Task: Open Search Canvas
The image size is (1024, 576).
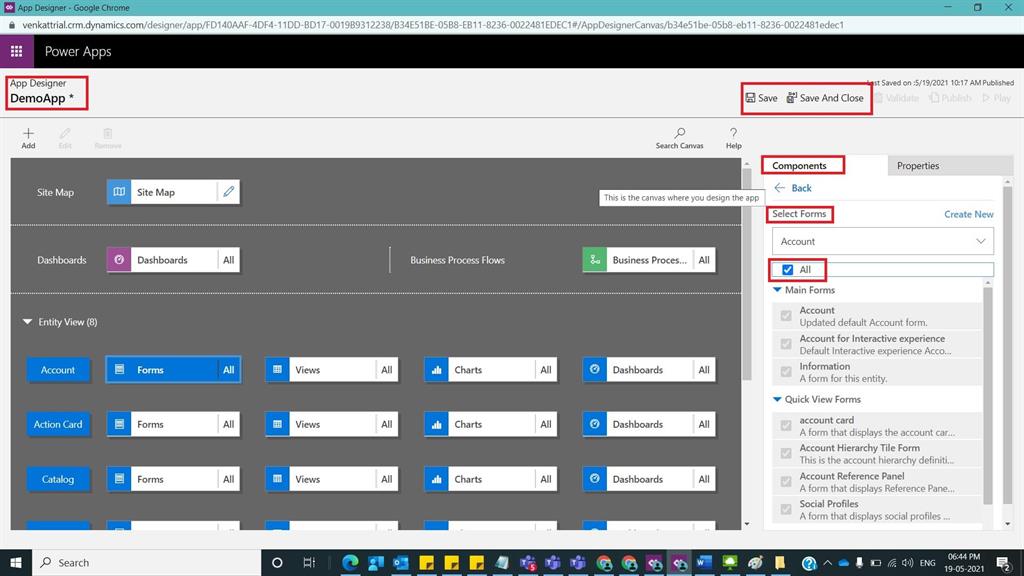Action: (679, 136)
